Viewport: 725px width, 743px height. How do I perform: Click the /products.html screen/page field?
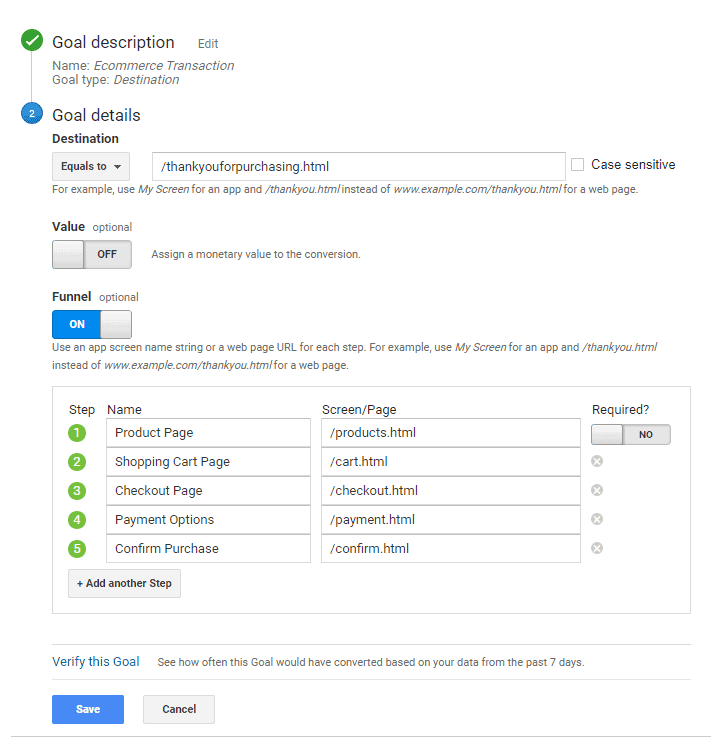point(451,433)
